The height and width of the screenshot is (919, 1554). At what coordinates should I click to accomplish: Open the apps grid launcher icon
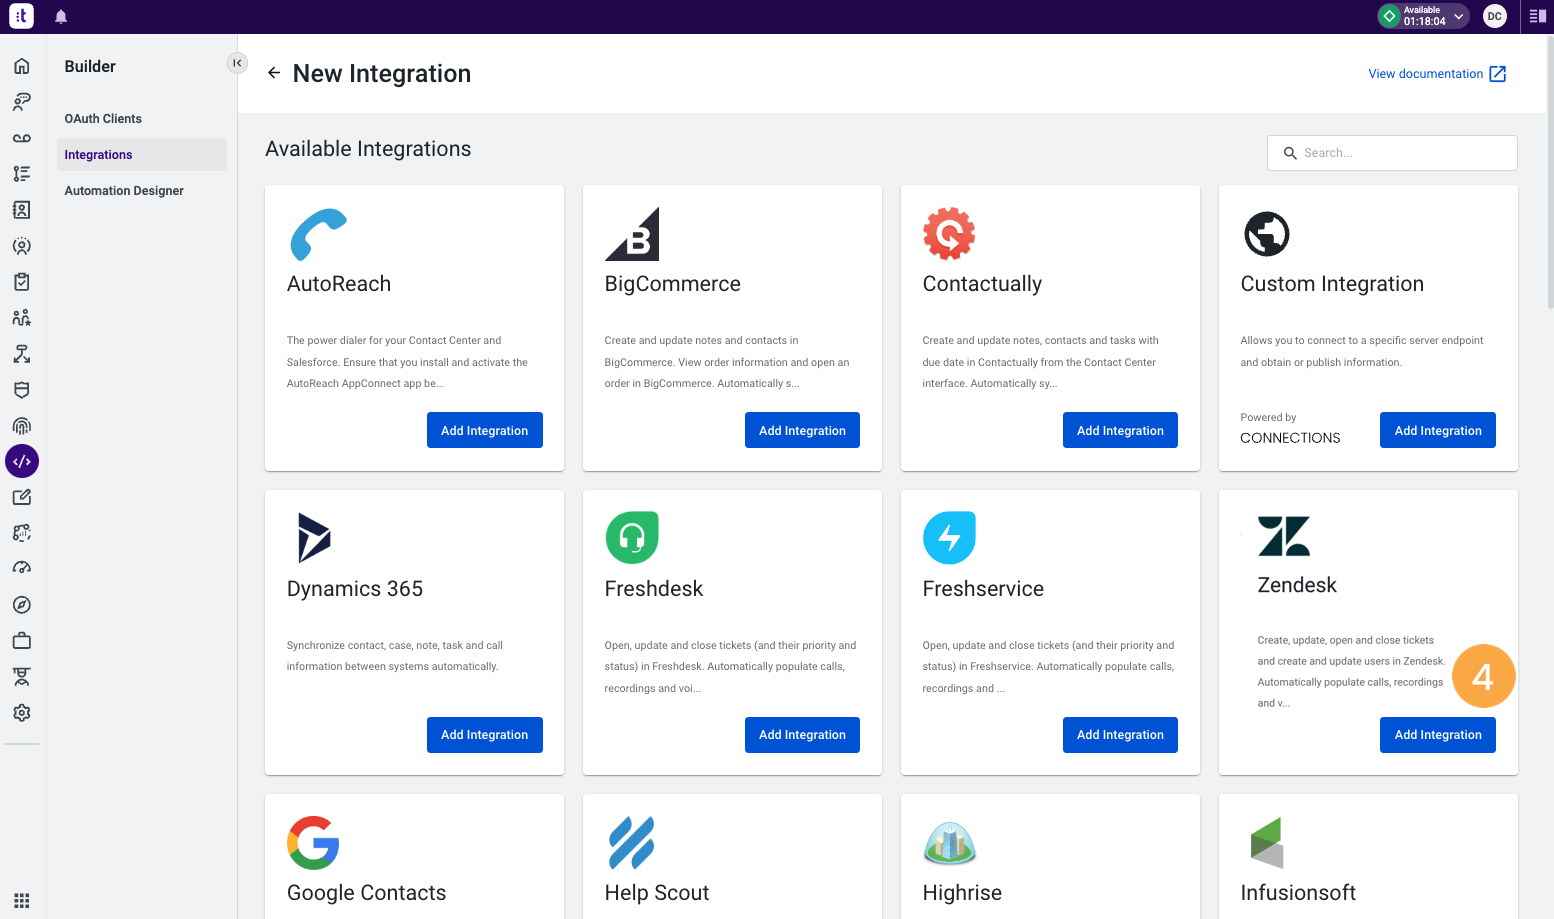22,900
